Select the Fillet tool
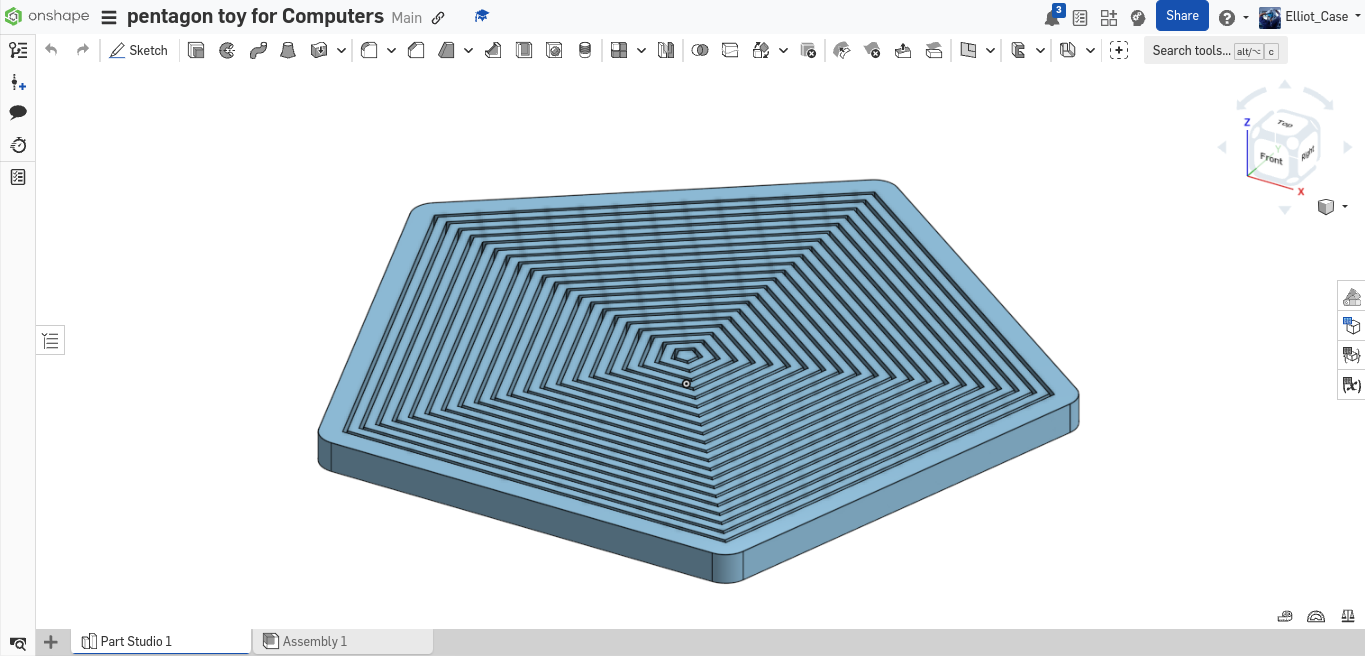 (x=369, y=50)
